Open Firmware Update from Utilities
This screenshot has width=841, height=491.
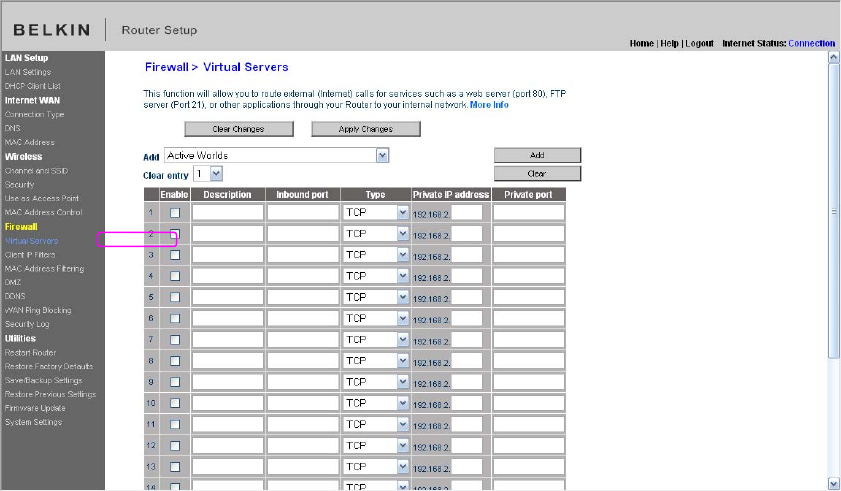click(x=35, y=408)
